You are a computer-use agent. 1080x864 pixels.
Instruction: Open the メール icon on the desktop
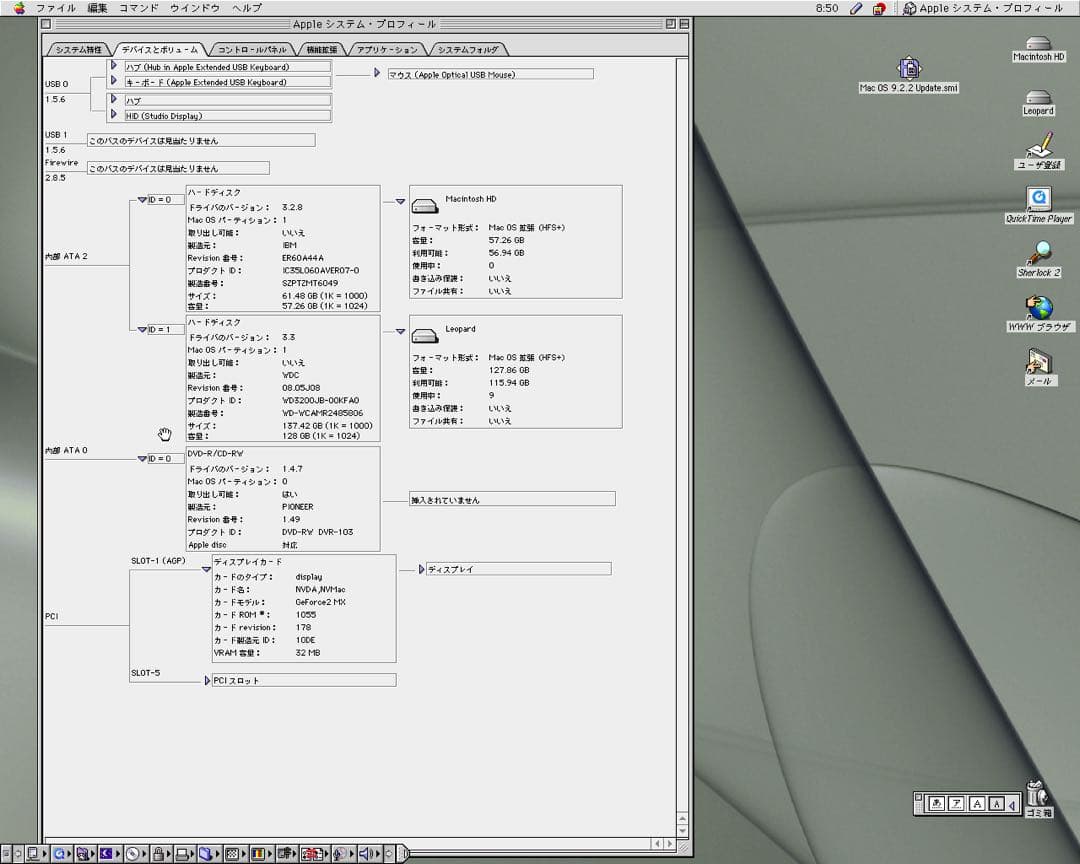tap(1038, 360)
